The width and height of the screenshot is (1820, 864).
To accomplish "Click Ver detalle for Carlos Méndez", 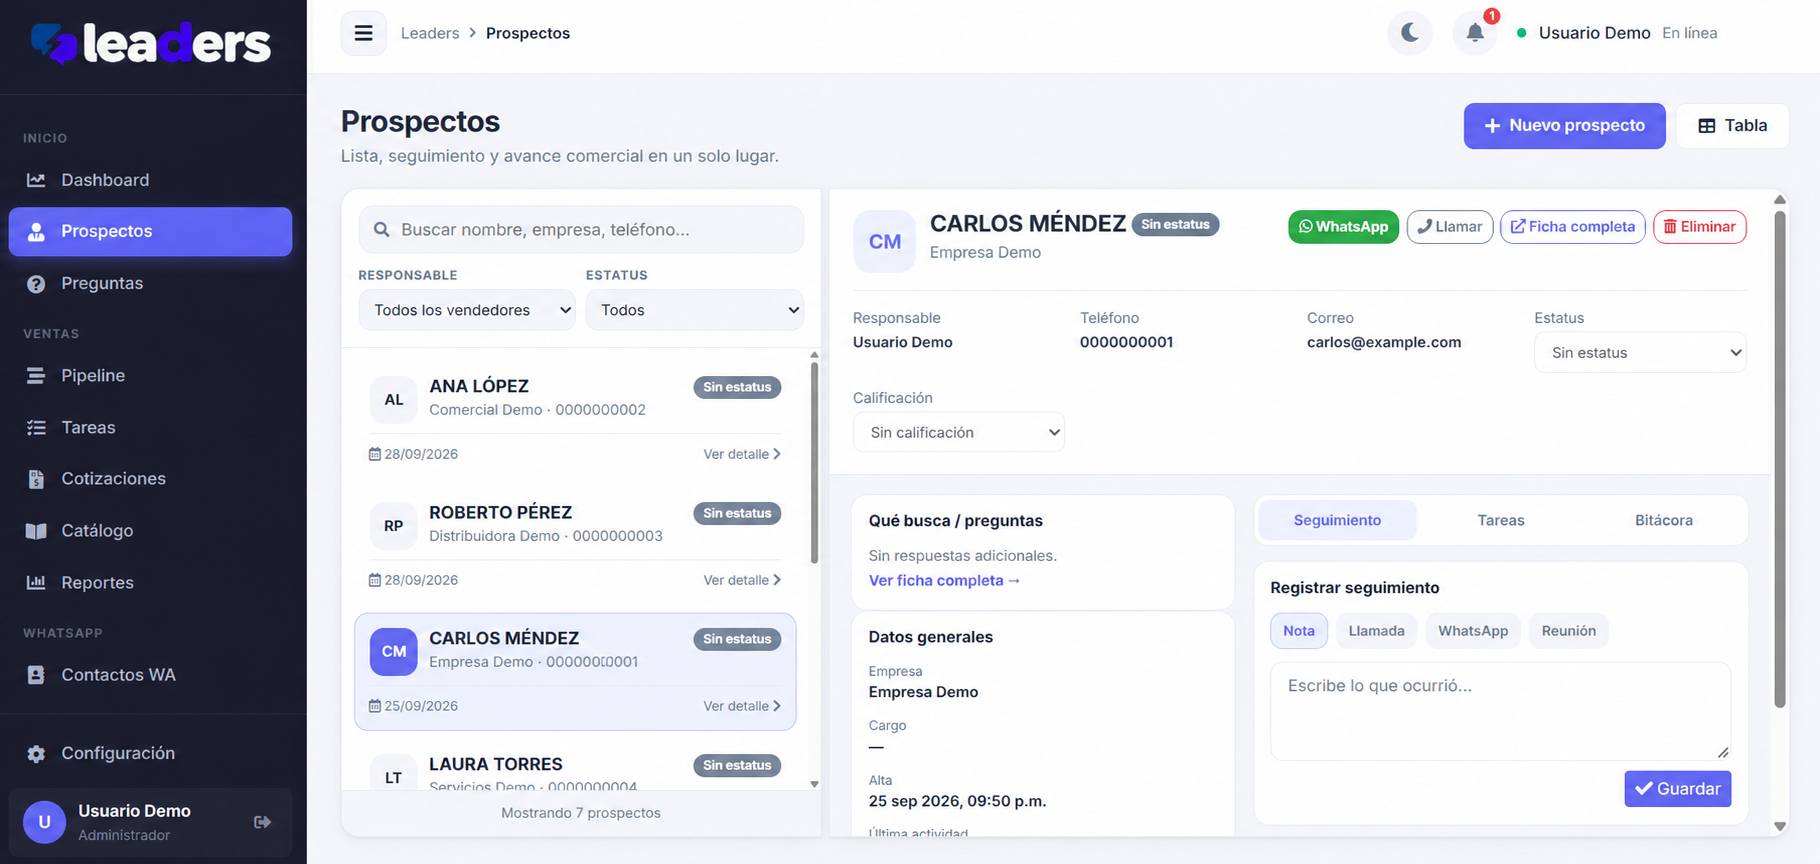I will (742, 706).
